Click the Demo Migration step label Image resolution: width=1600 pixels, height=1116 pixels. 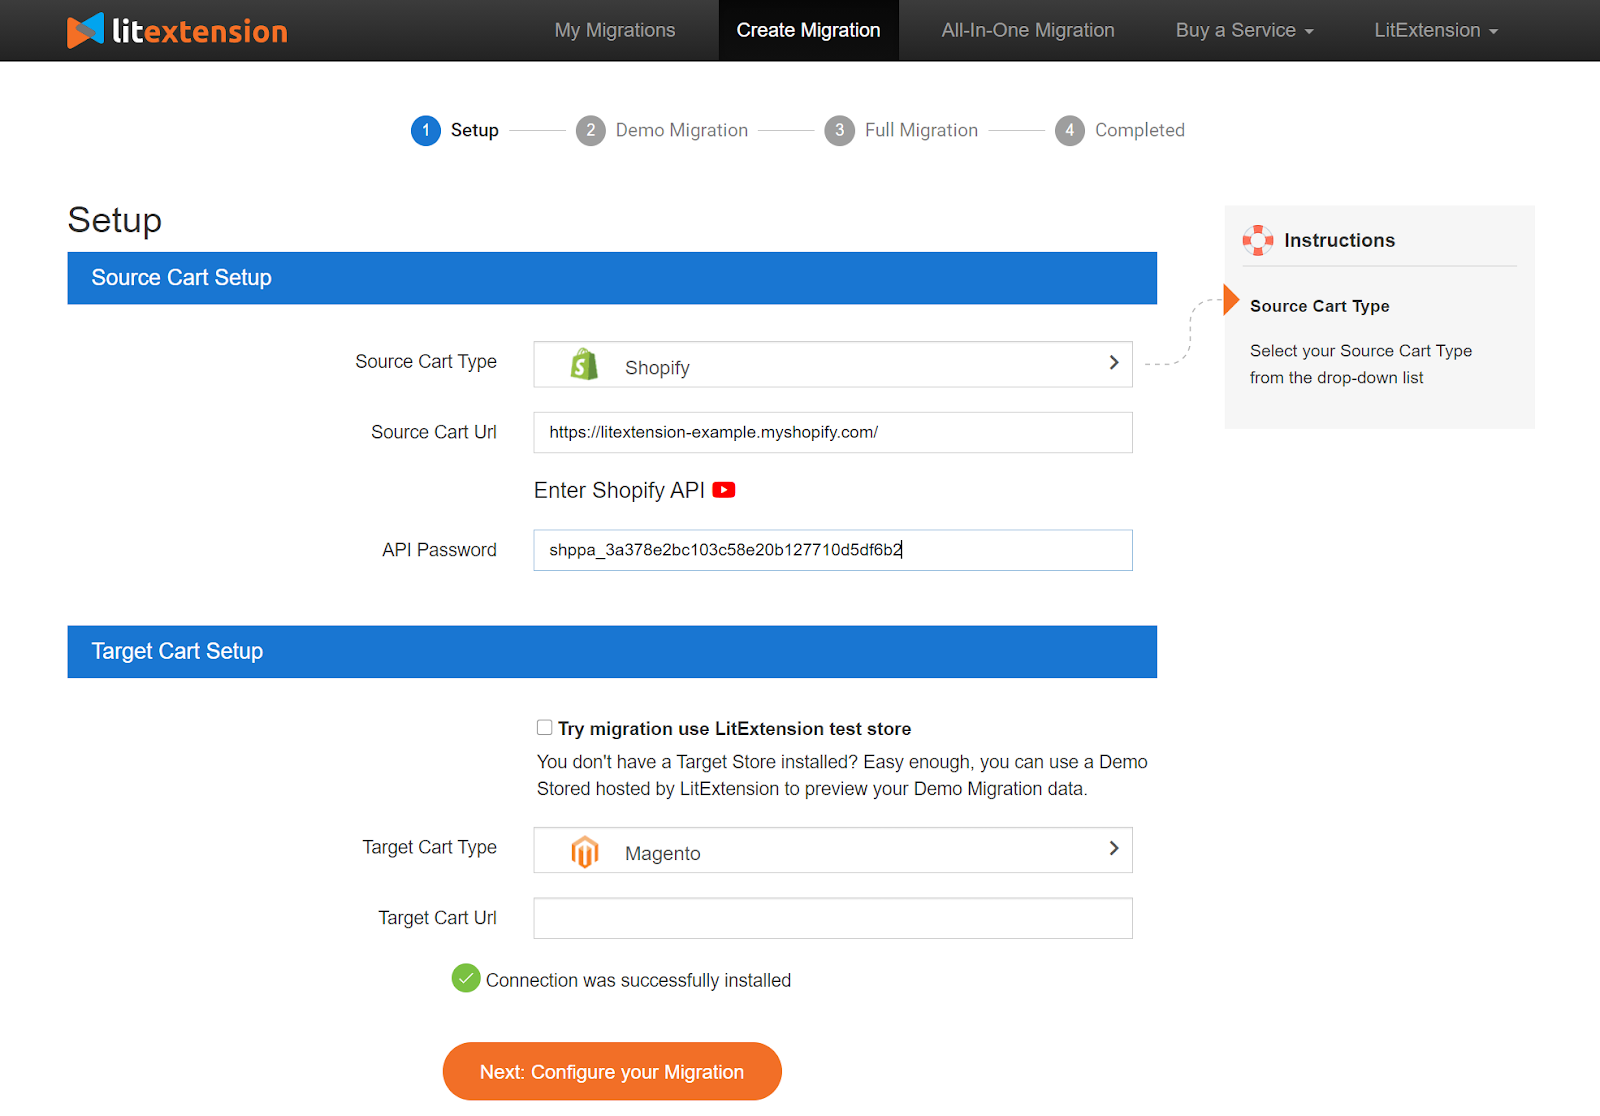(682, 130)
